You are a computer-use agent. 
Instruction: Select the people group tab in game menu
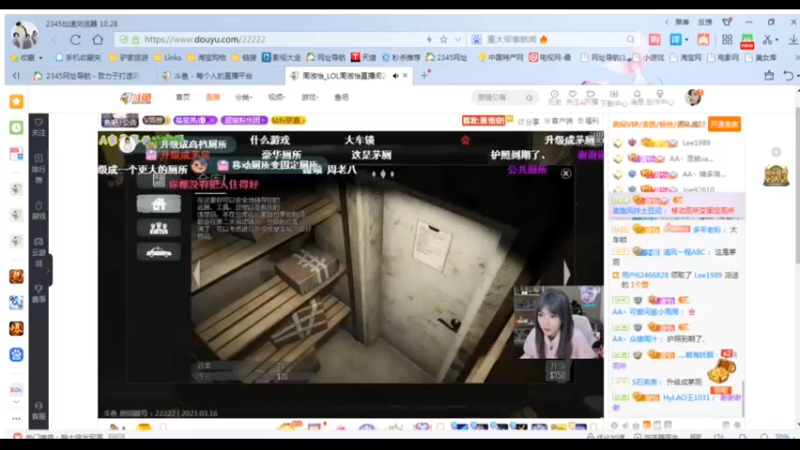click(159, 228)
